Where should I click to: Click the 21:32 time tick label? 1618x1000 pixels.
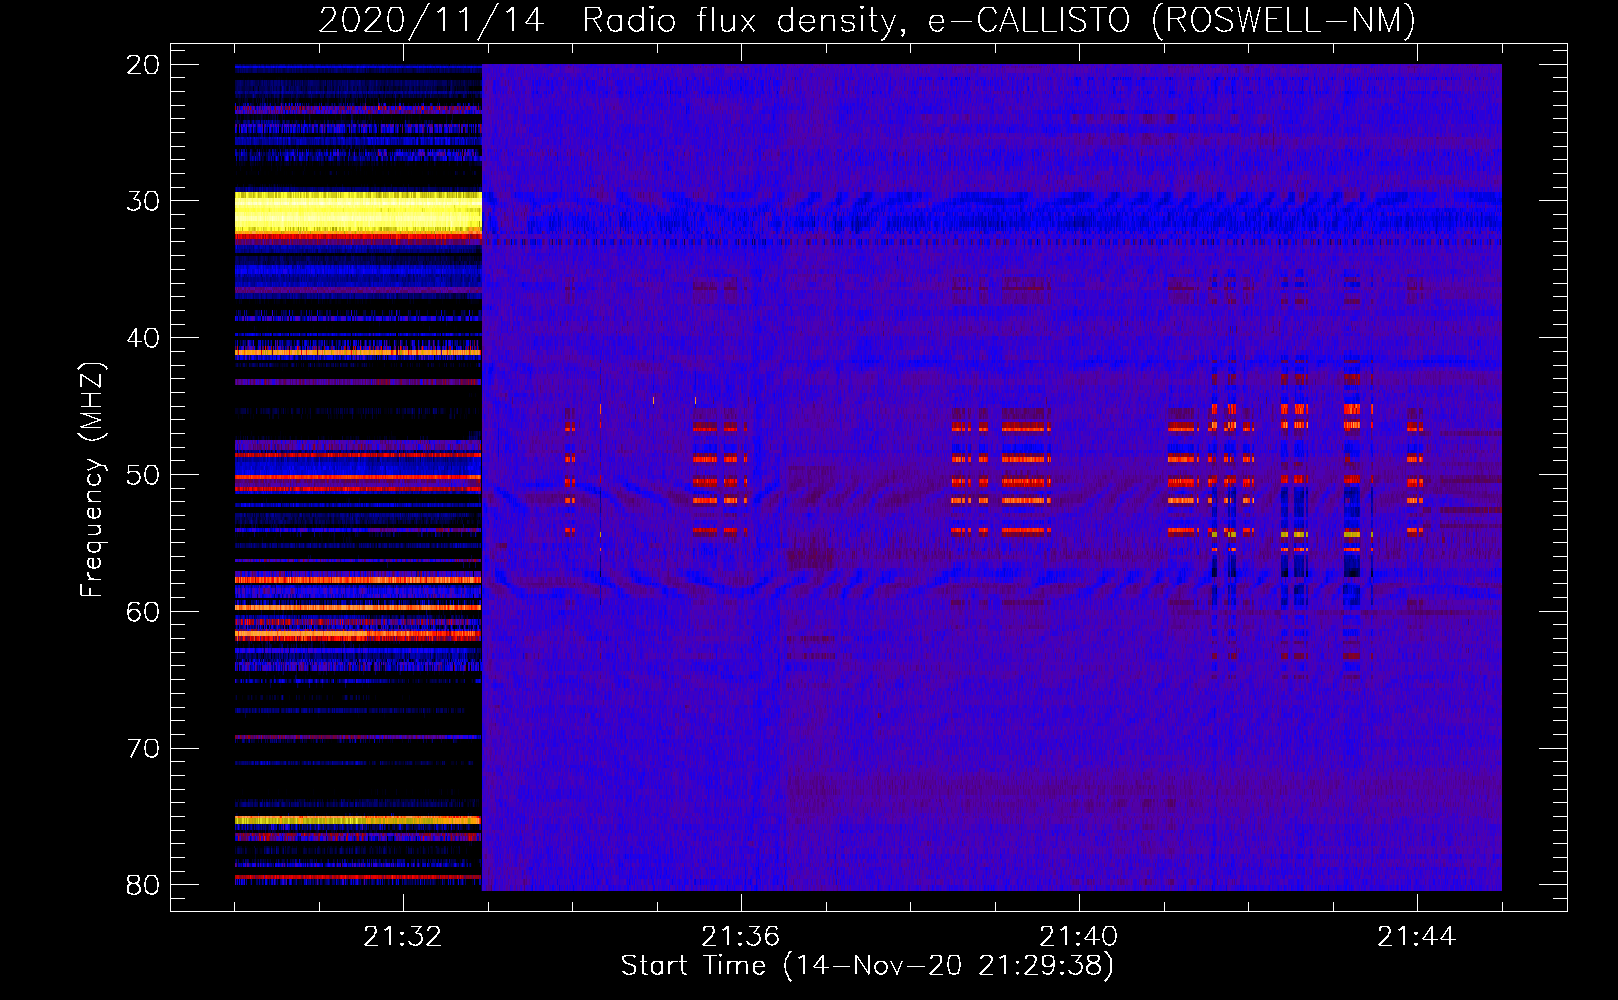(x=403, y=937)
